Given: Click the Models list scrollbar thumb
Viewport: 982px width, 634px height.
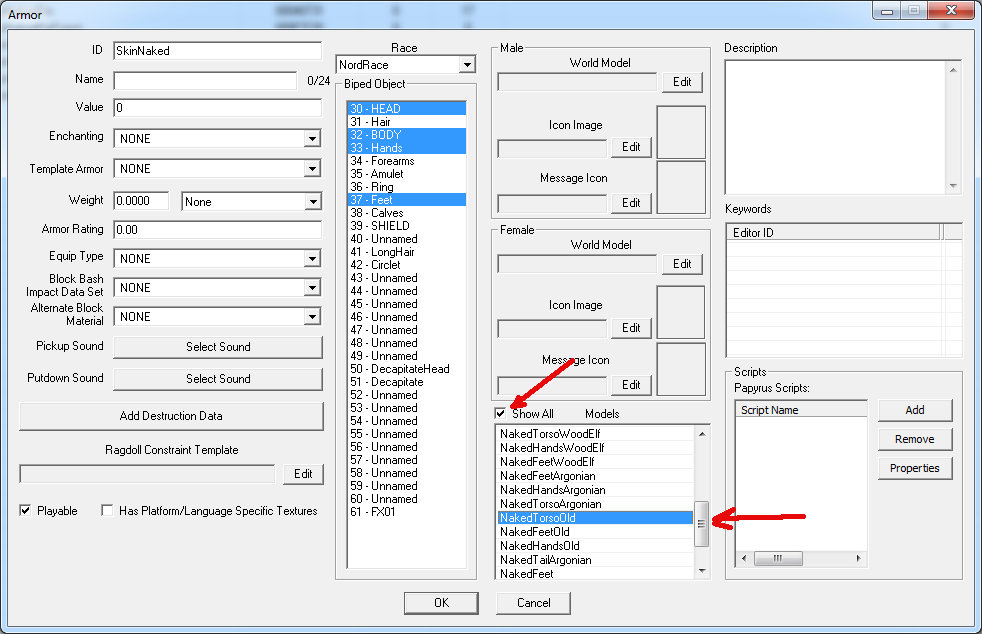Looking at the screenshot, I should pyautogui.click(x=701, y=524).
